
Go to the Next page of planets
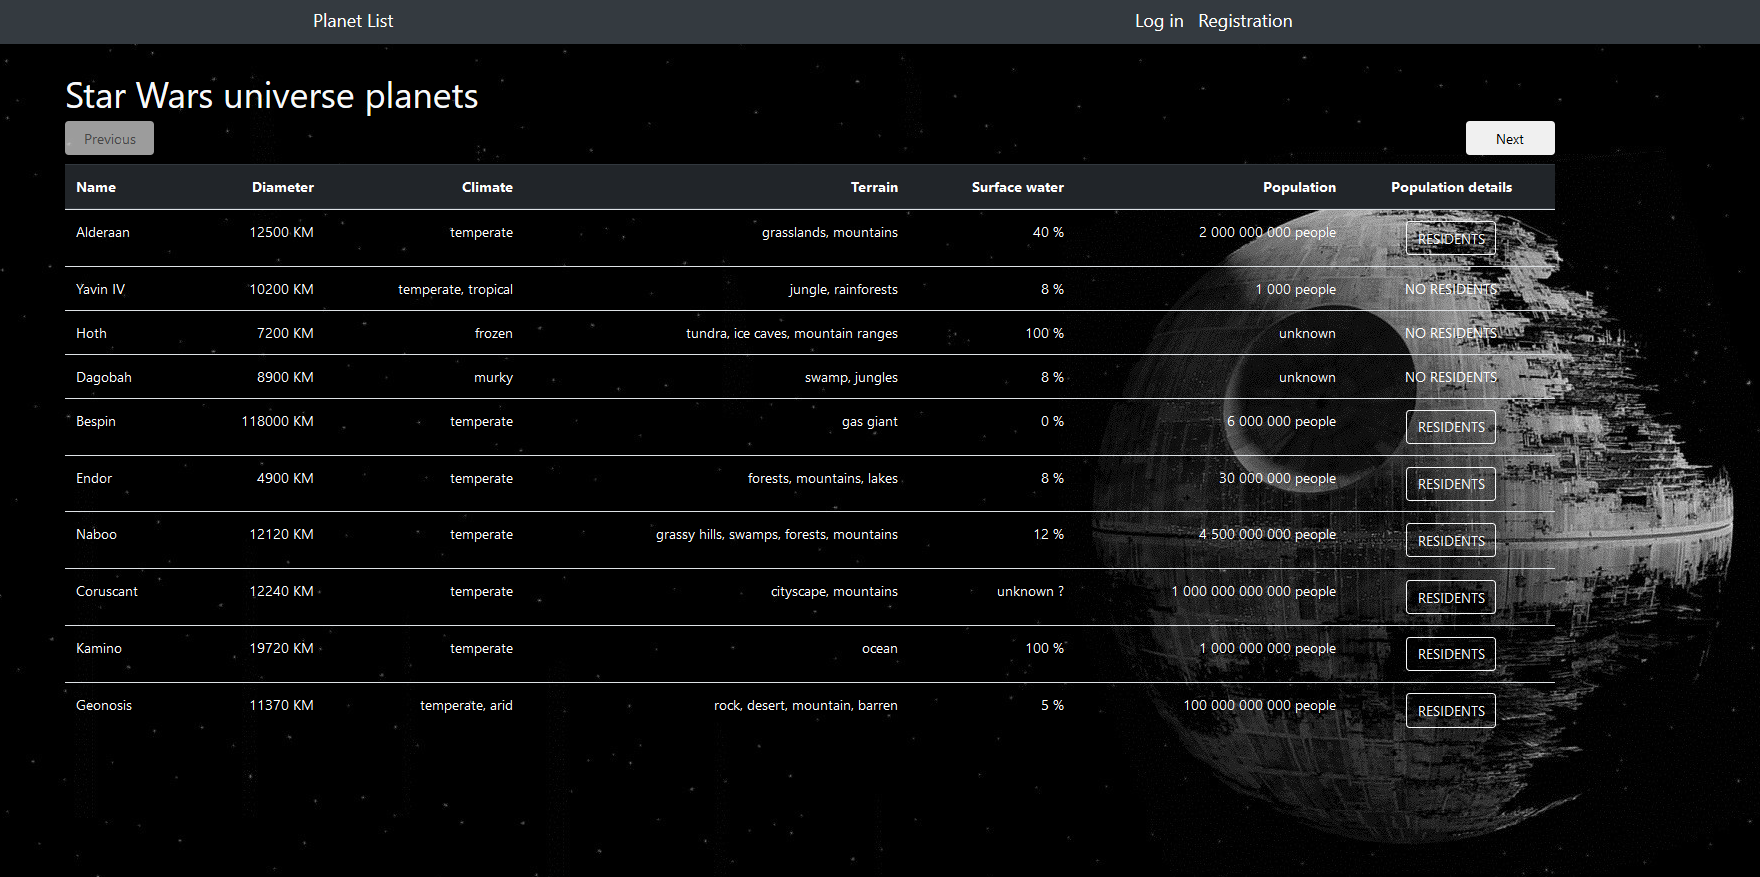point(1510,138)
